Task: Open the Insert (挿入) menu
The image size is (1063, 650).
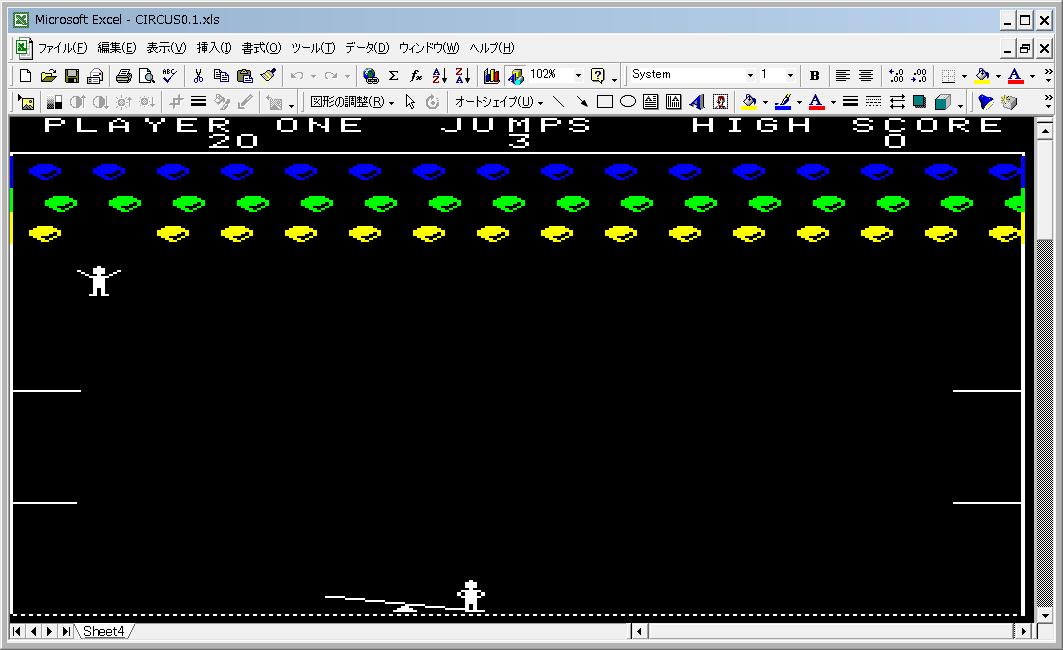Action: click(x=214, y=47)
